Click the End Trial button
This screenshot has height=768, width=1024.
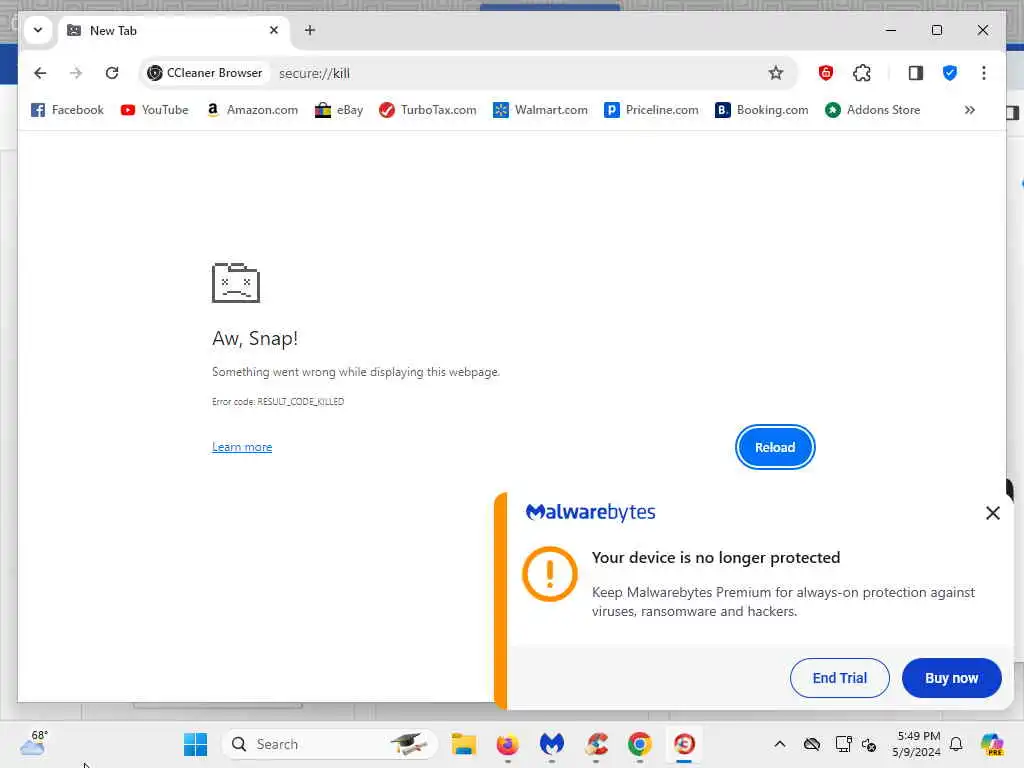coord(839,678)
